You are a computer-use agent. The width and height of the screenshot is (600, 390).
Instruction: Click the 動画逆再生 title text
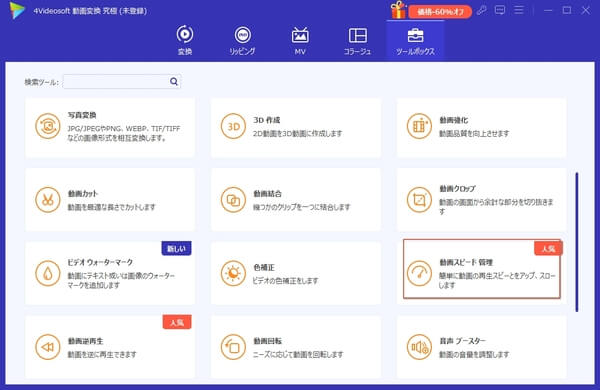click(x=86, y=341)
